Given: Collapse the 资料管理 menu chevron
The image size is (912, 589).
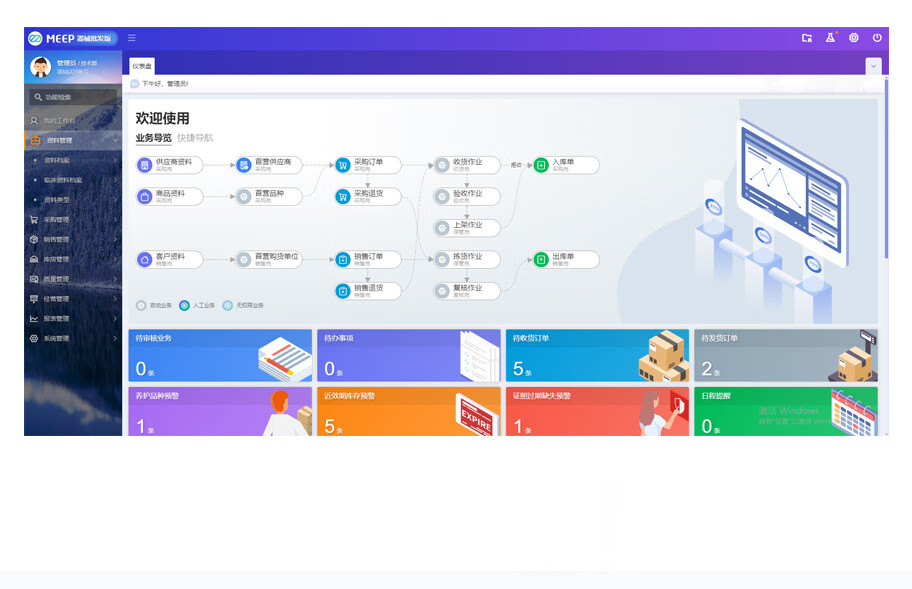Looking at the screenshot, I should [115, 140].
